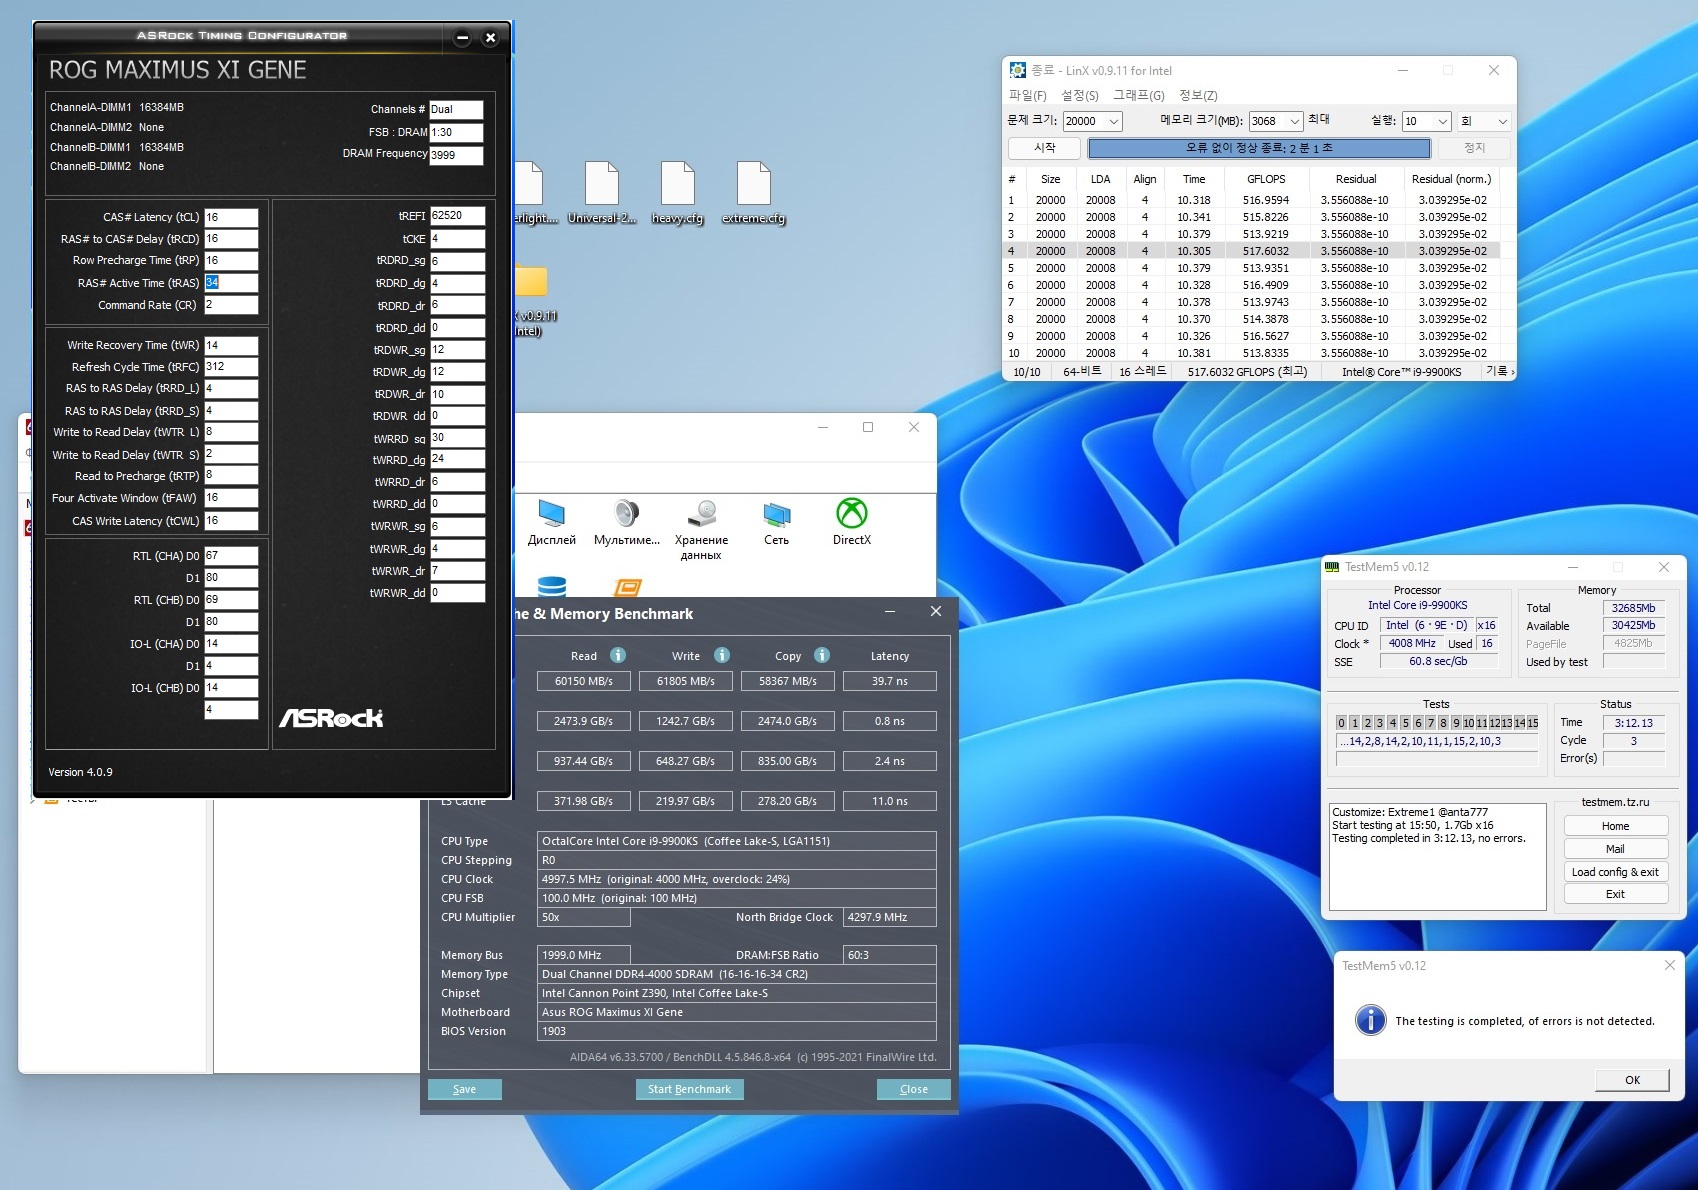Open the Мультиме... speaker icon

click(x=627, y=522)
